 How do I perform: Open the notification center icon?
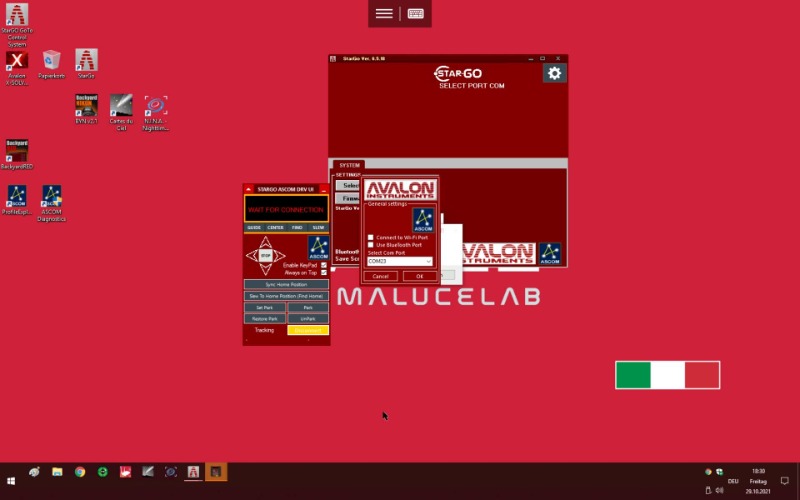785,481
